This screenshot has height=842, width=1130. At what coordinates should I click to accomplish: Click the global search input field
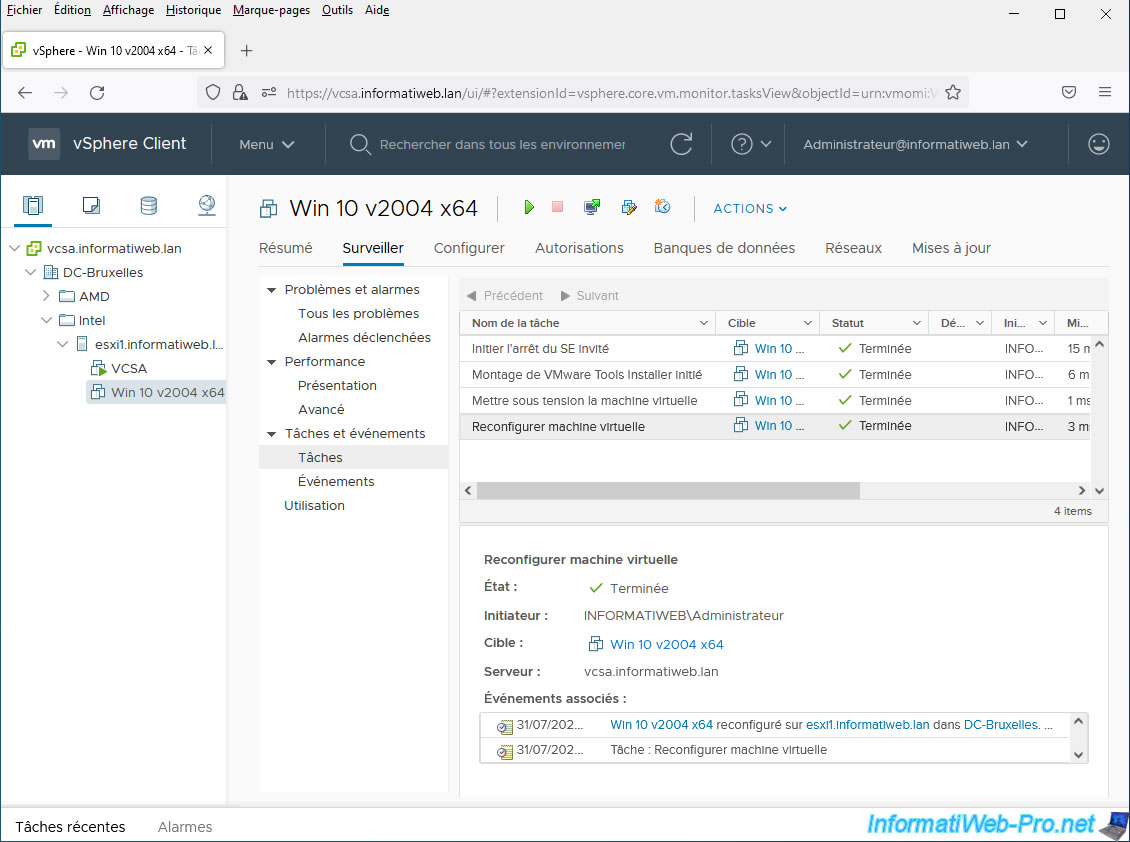pyautogui.click(x=502, y=144)
